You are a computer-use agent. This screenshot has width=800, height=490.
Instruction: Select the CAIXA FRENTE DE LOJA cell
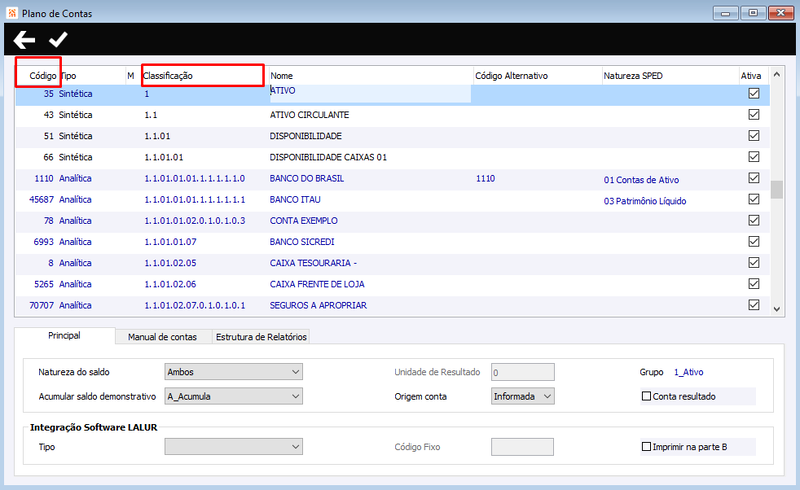pyautogui.click(x=317, y=284)
